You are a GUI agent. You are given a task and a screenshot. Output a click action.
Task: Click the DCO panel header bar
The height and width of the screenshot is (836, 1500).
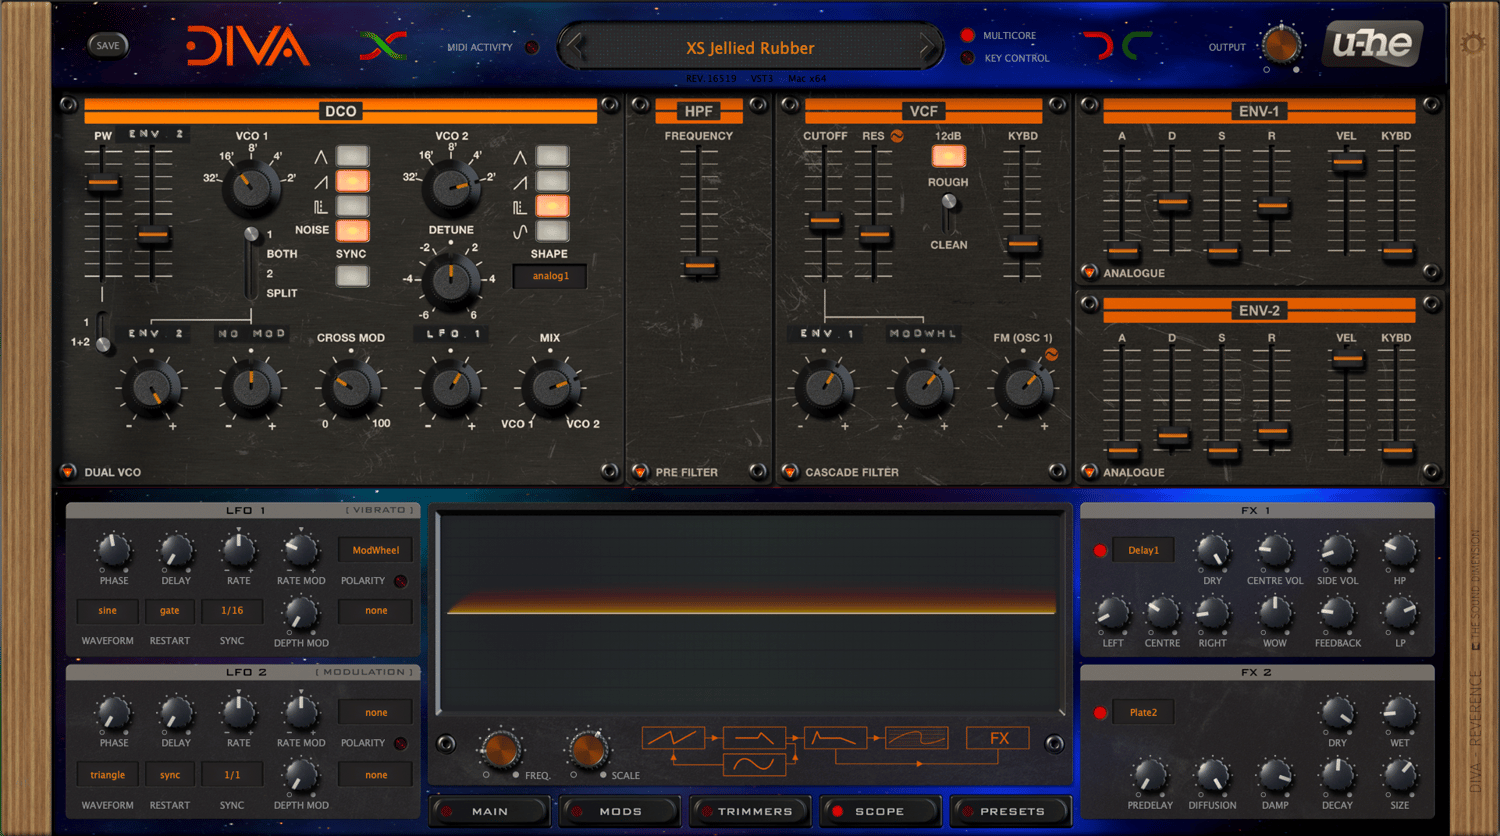coord(340,111)
